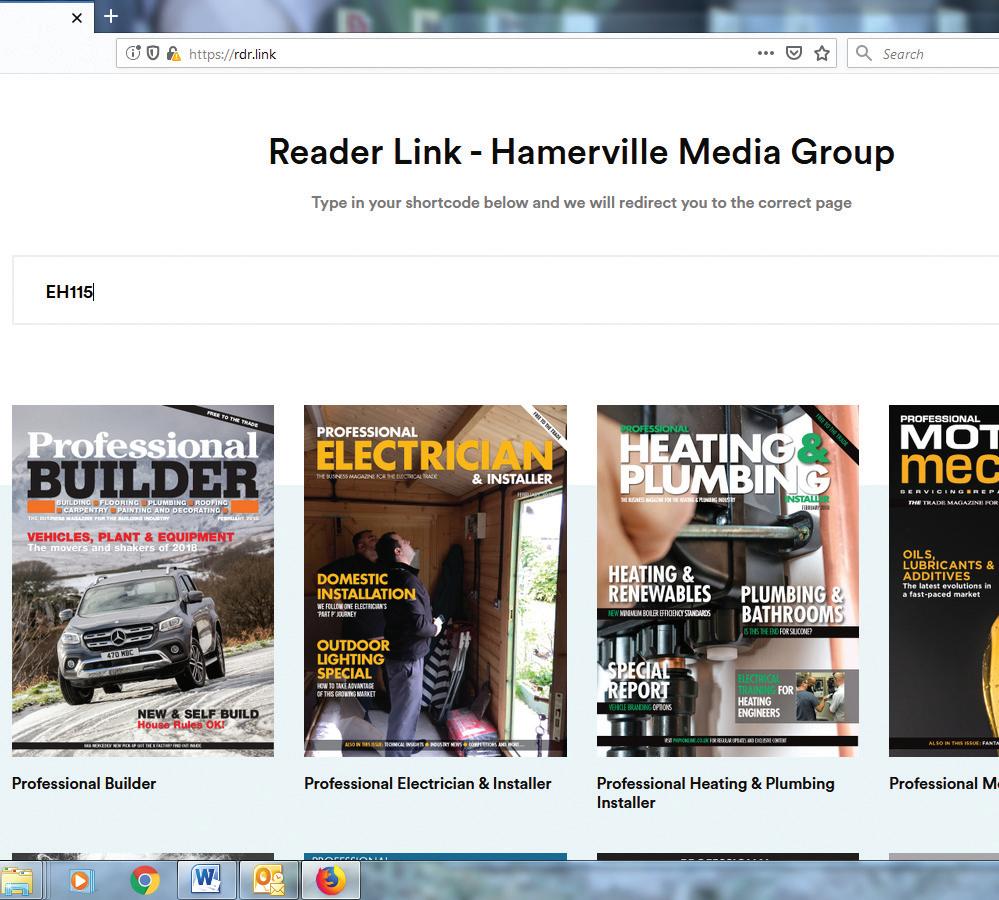Image resolution: width=999 pixels, height=900 pixels.
Task: Launch the media player from the taskbar
Action: pyautogui.click(x=80, y=881)
